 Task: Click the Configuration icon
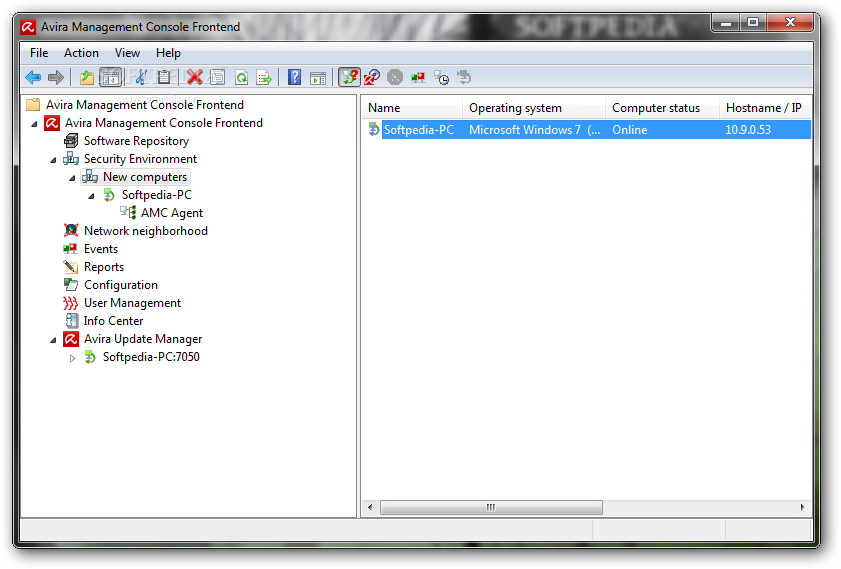[71, 285]
